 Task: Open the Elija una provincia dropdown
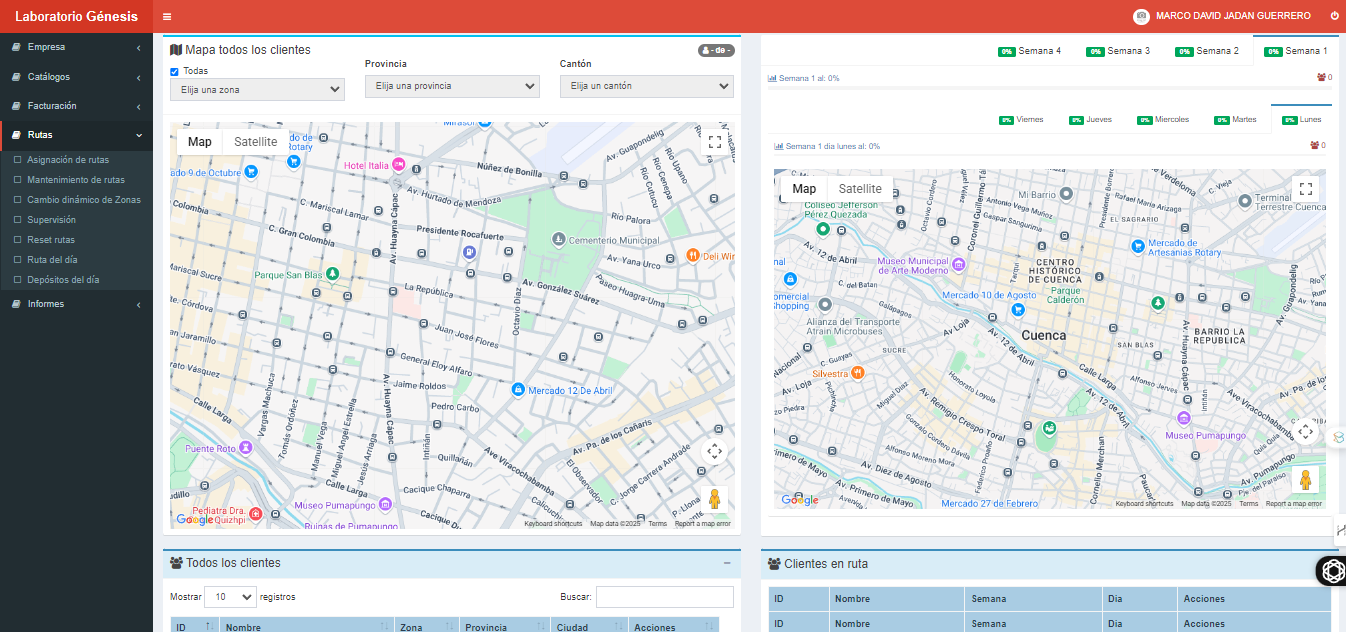click(x=452, y=86)
